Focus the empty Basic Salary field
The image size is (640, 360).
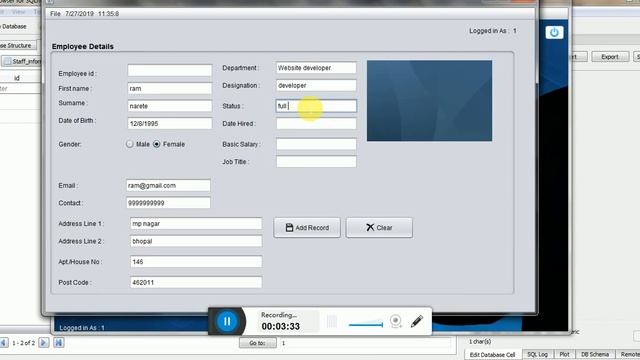point(316,144)
